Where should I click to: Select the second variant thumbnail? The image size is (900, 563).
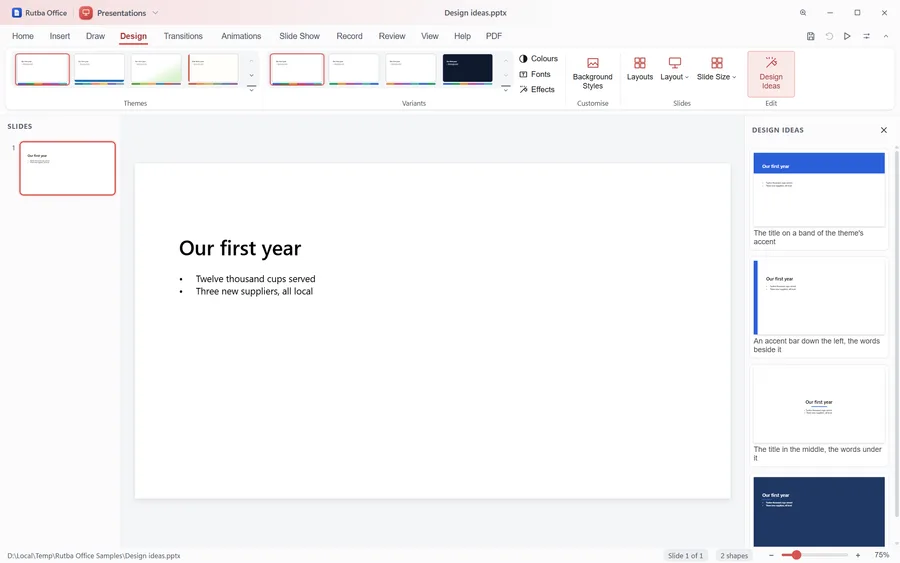pyautogui.click(x=354, y=69)
